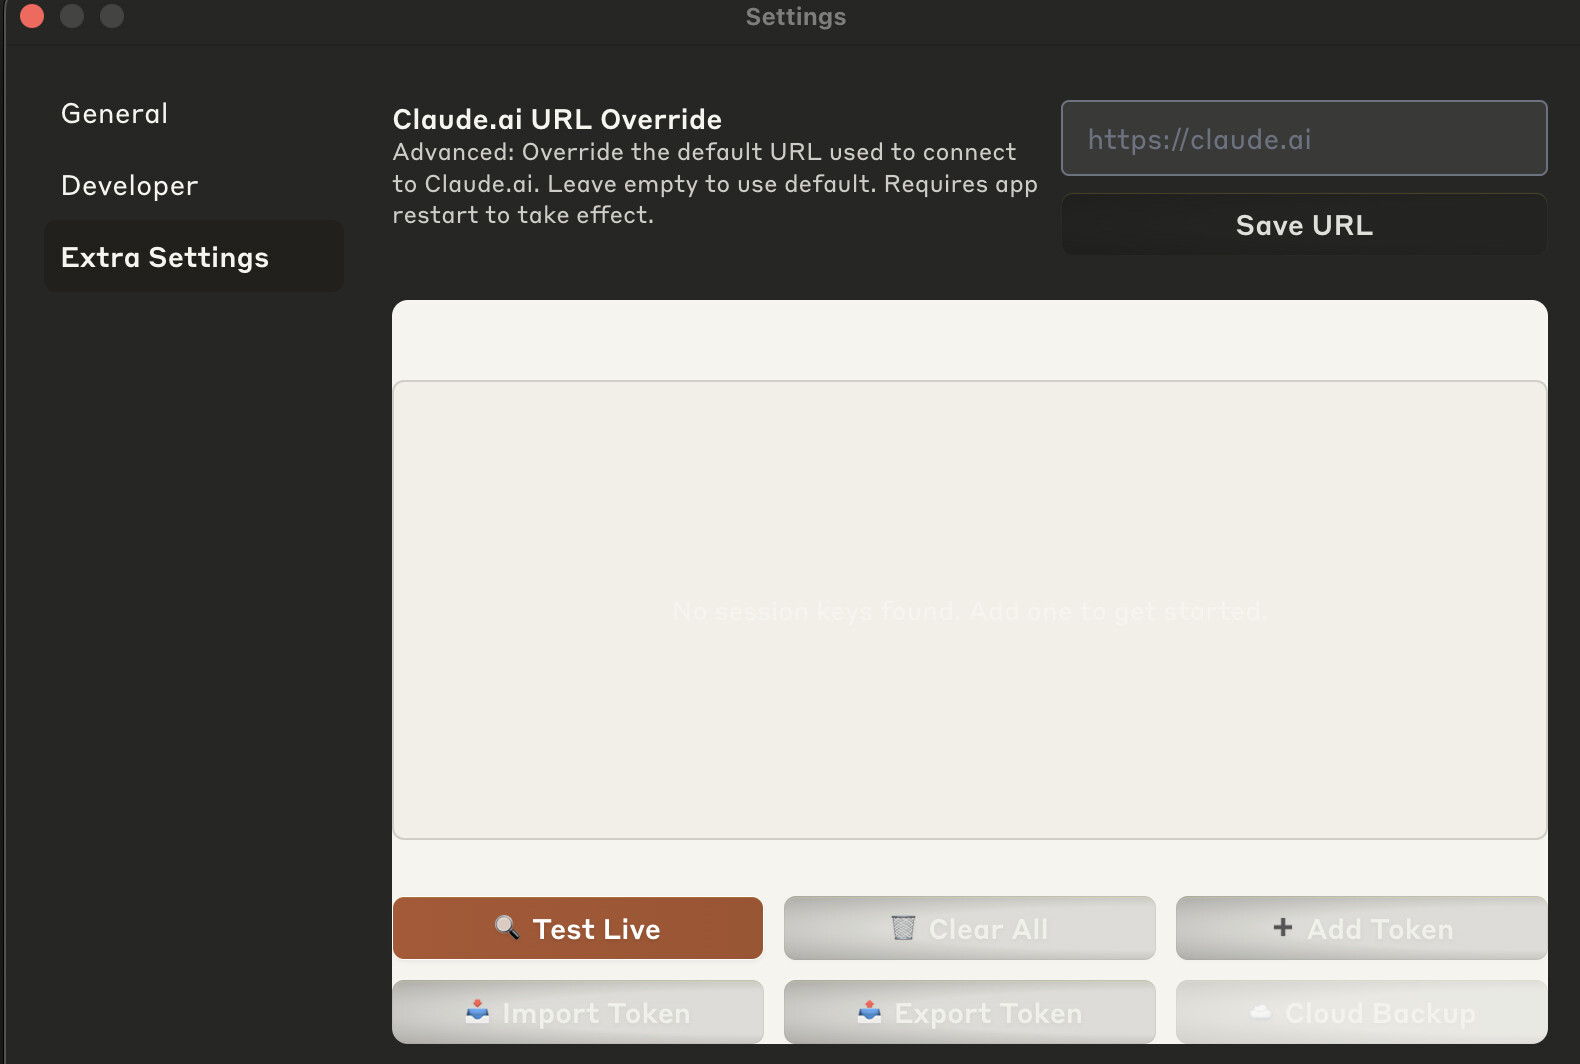The image size is (1580, 1064).
Task: Click the Advanced override description text
Action: [x=715, y=184]
